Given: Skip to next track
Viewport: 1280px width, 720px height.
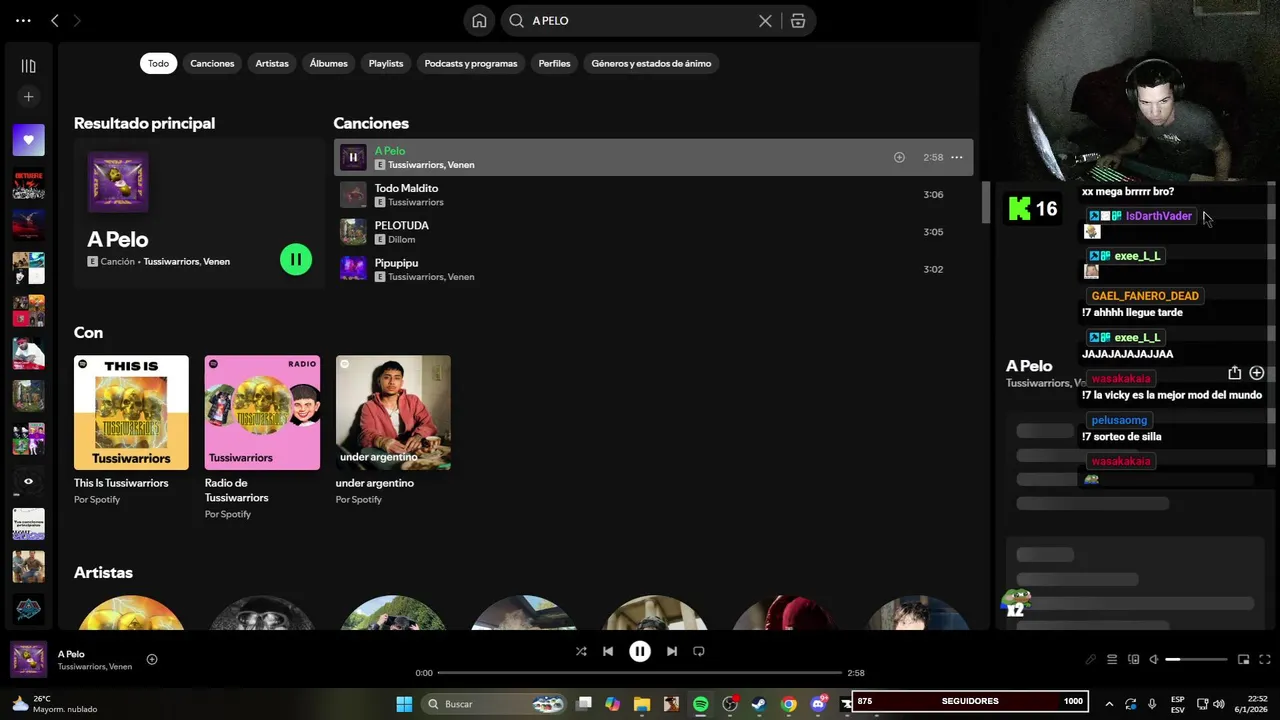Looking at the screenshot, I should (672, 651).
